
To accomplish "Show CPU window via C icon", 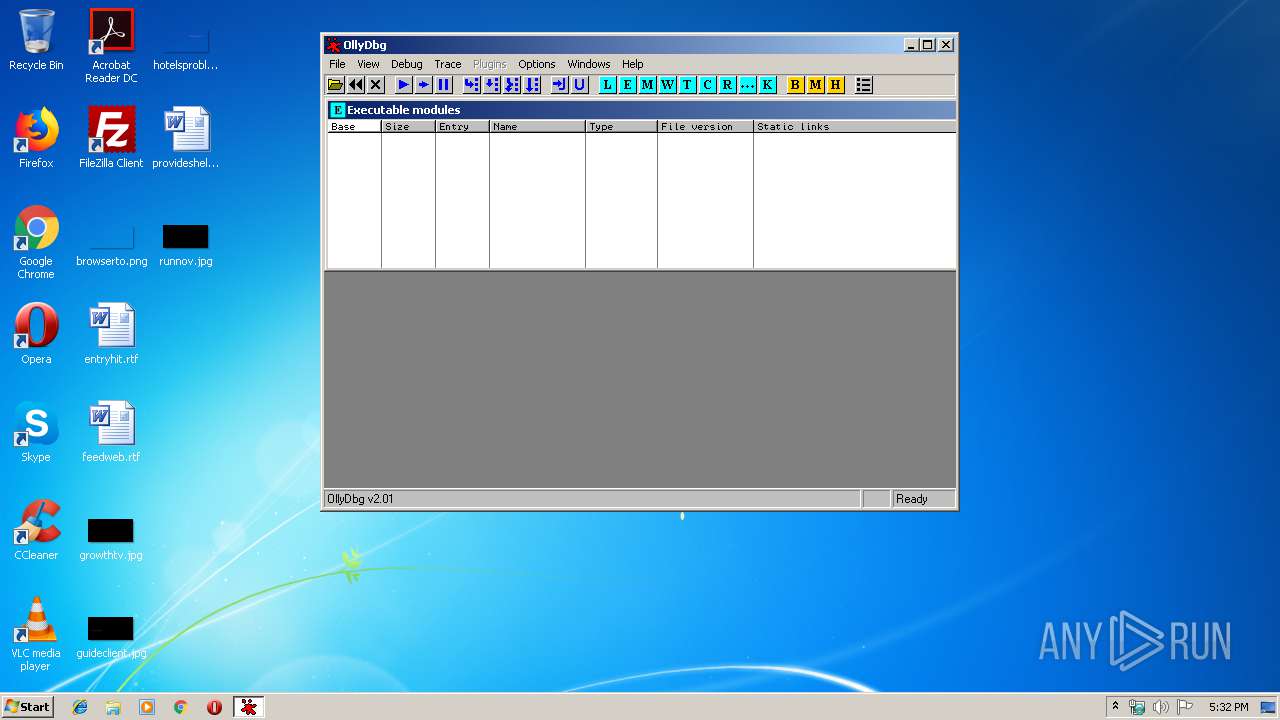I will (x=707, y=85).
